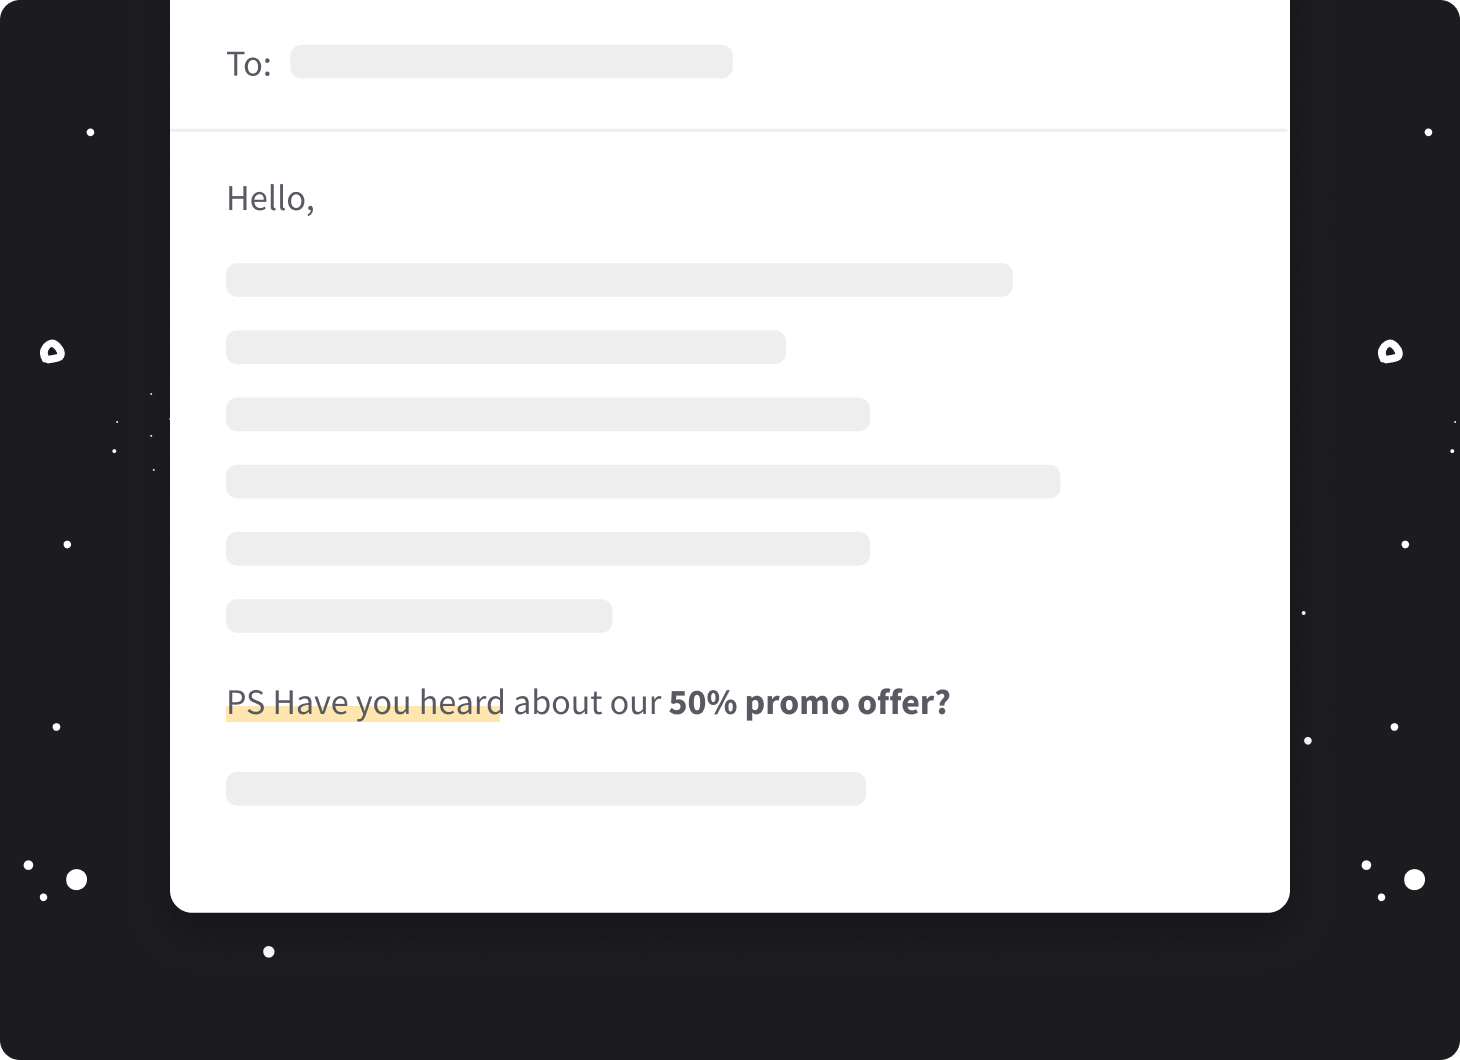This screenshot has height=1060, width=1460.
Task: Click the To recipient input field
Action: coord(511,62)
